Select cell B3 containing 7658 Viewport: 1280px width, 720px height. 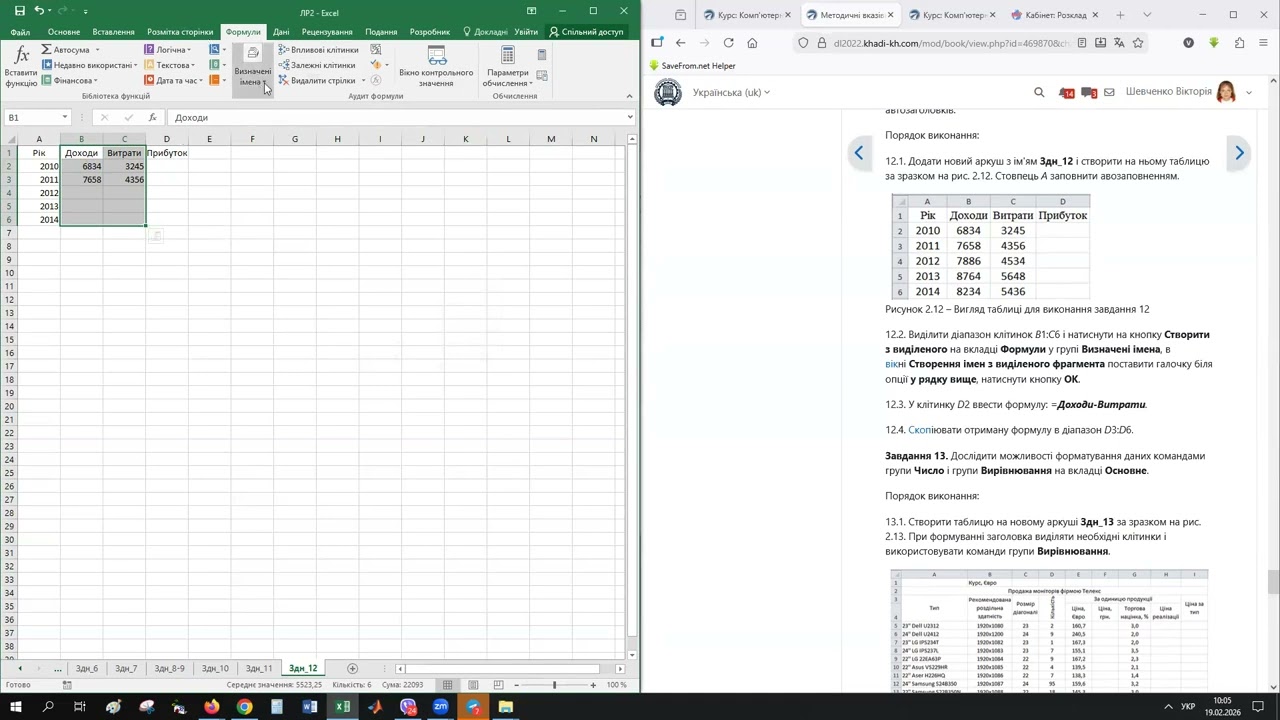82,180
